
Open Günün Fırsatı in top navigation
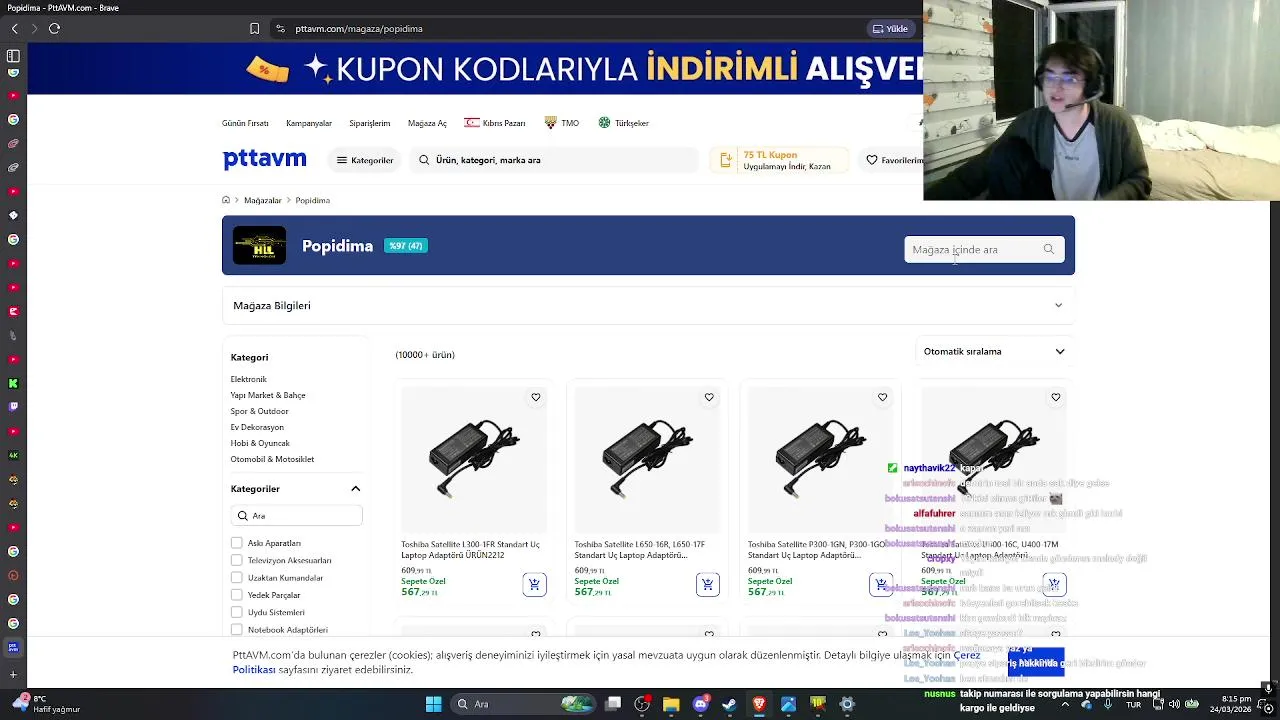[245, 123]
